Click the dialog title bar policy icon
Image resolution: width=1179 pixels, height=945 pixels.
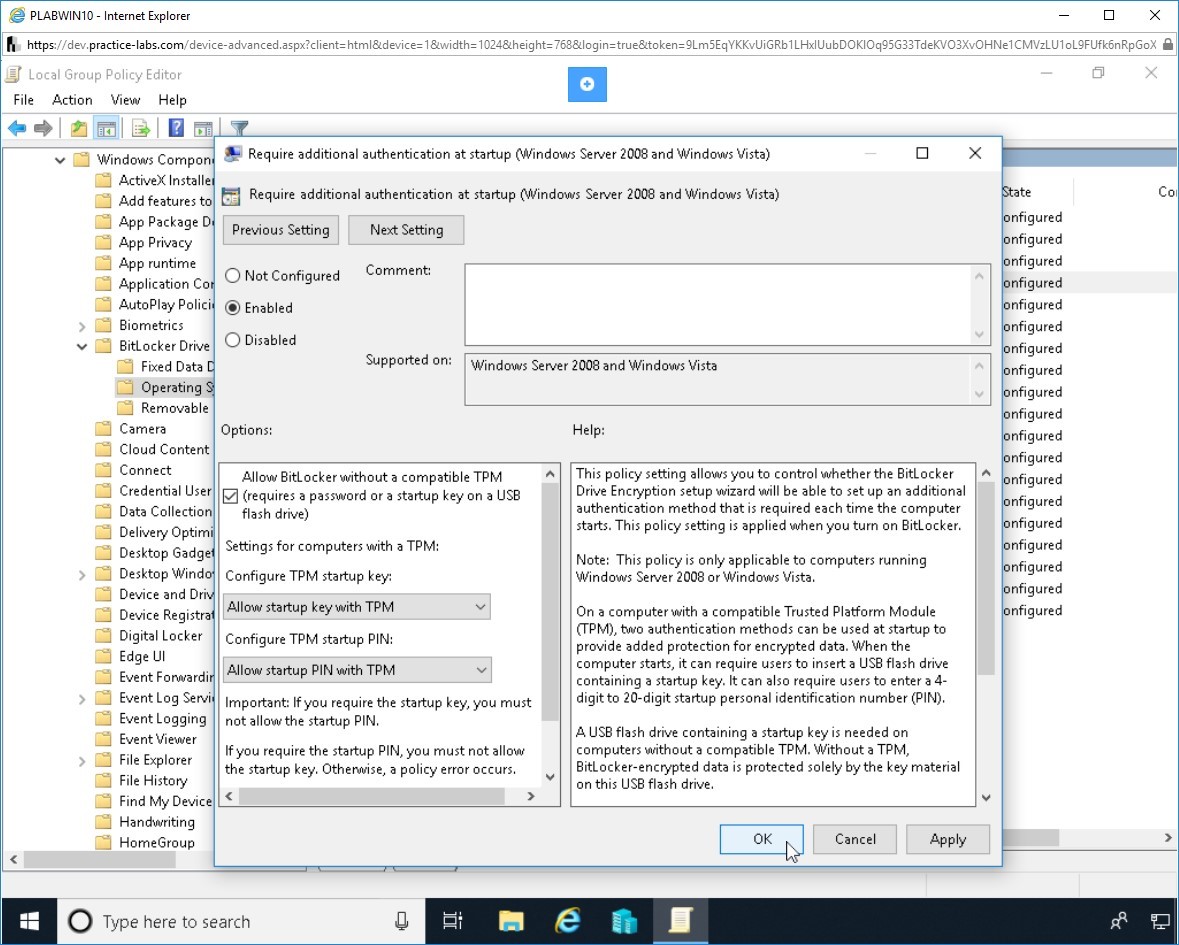(232, 154)
